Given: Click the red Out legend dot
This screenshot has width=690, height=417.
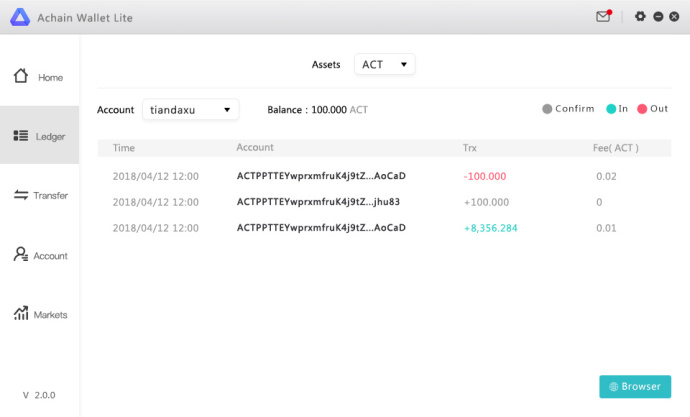Looking at the screenshot, I should [642, 109].
